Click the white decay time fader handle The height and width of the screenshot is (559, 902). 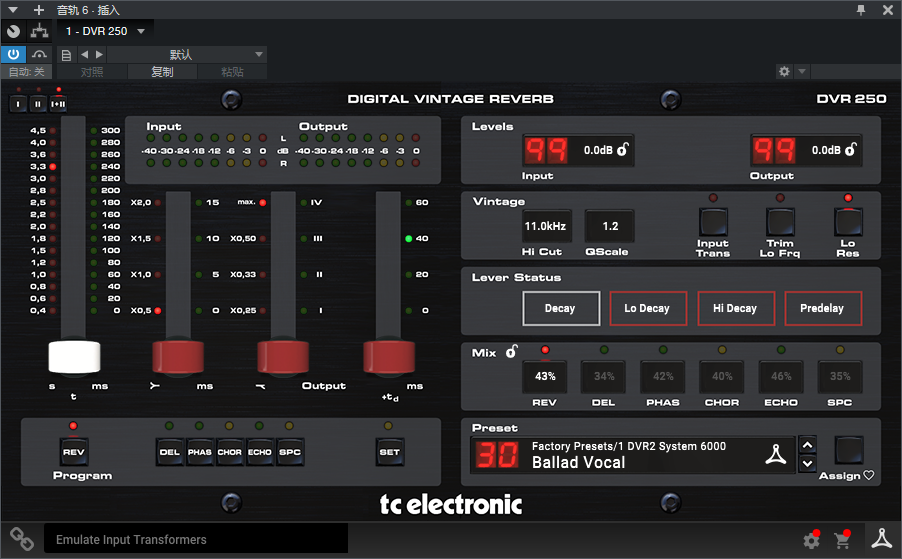[75, 357]
